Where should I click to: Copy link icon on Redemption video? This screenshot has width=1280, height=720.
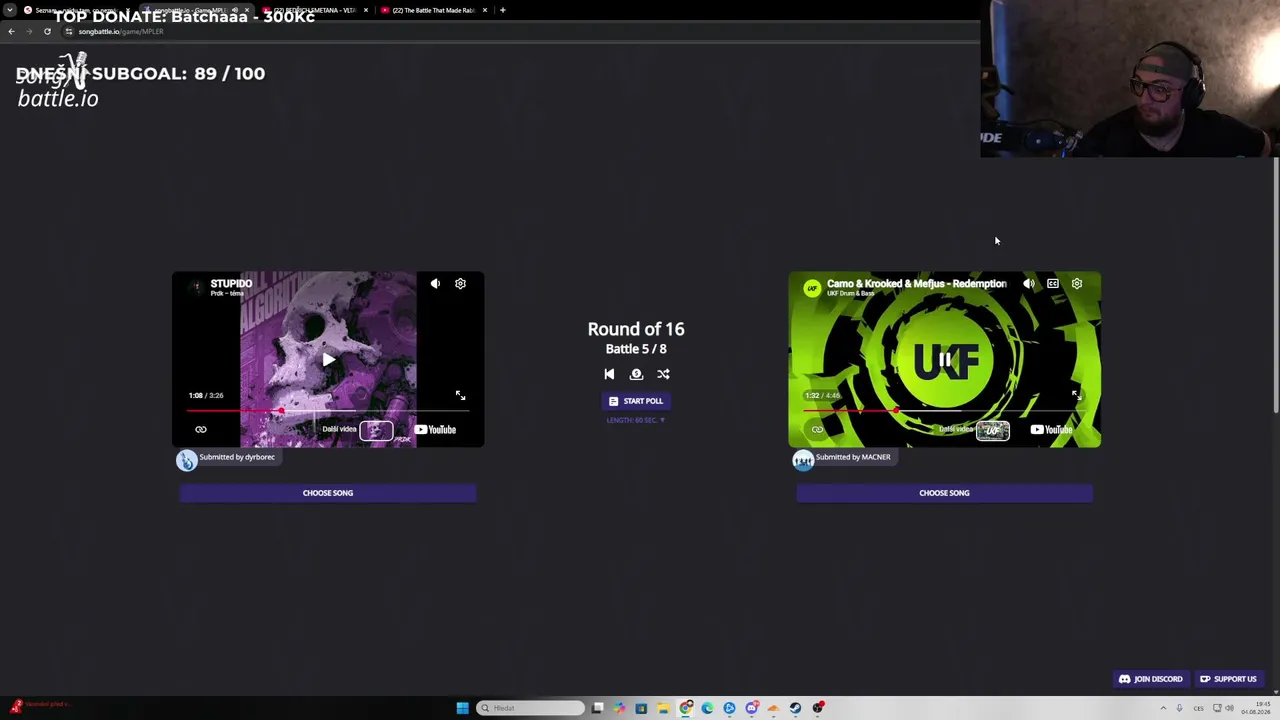pyautogui.click(x=817, y=430)
